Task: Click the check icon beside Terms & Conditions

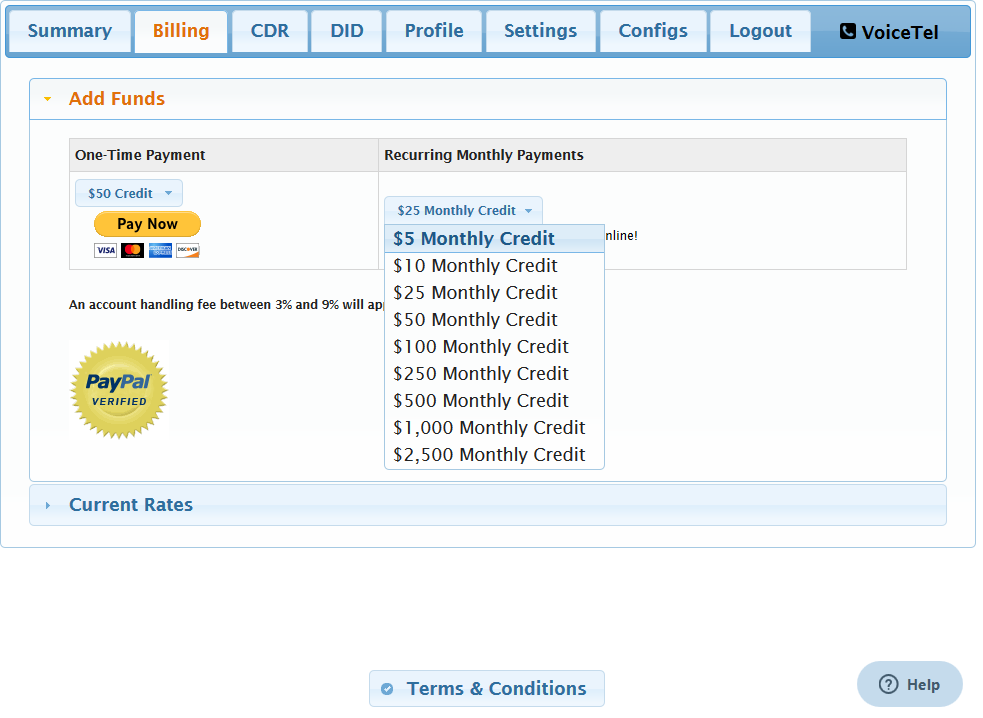Action: point(387,689)
